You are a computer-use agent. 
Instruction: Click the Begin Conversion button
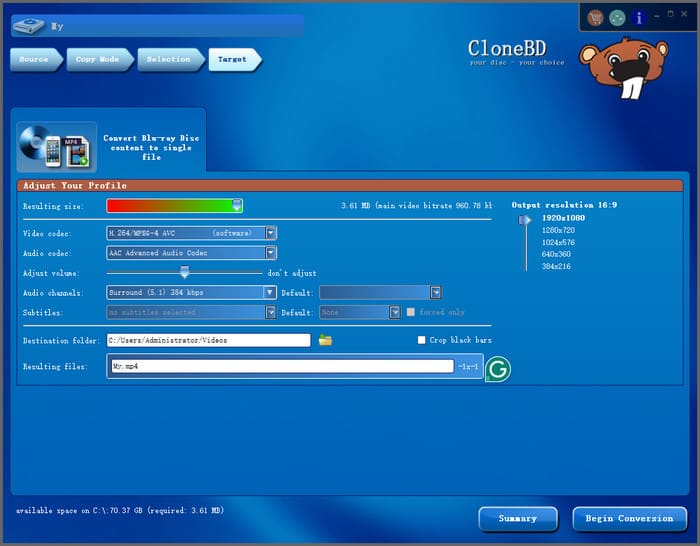[629, 518]
